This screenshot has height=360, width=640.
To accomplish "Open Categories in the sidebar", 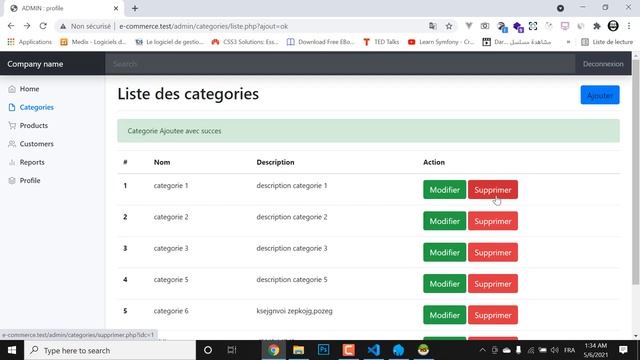I will 37,107.
